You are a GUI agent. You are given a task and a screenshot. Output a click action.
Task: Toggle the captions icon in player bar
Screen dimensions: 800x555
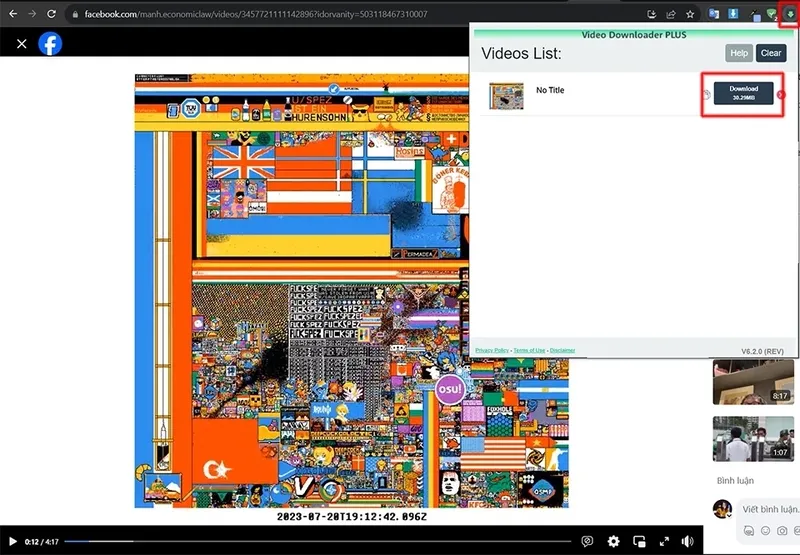tap(588, 541)
